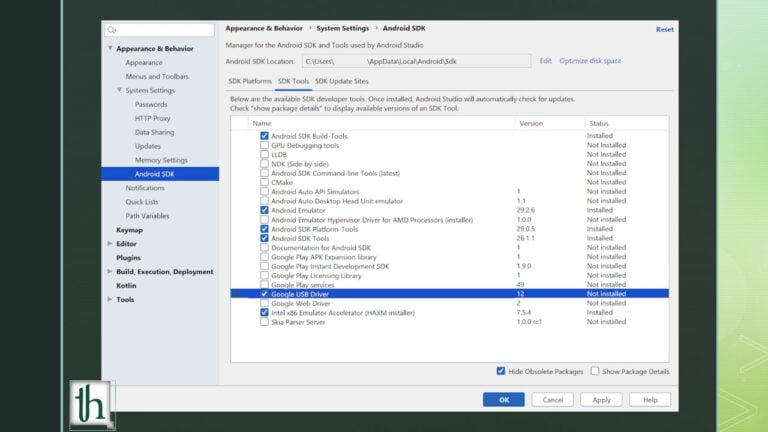Open the Updates settings page

pos(147,146)
